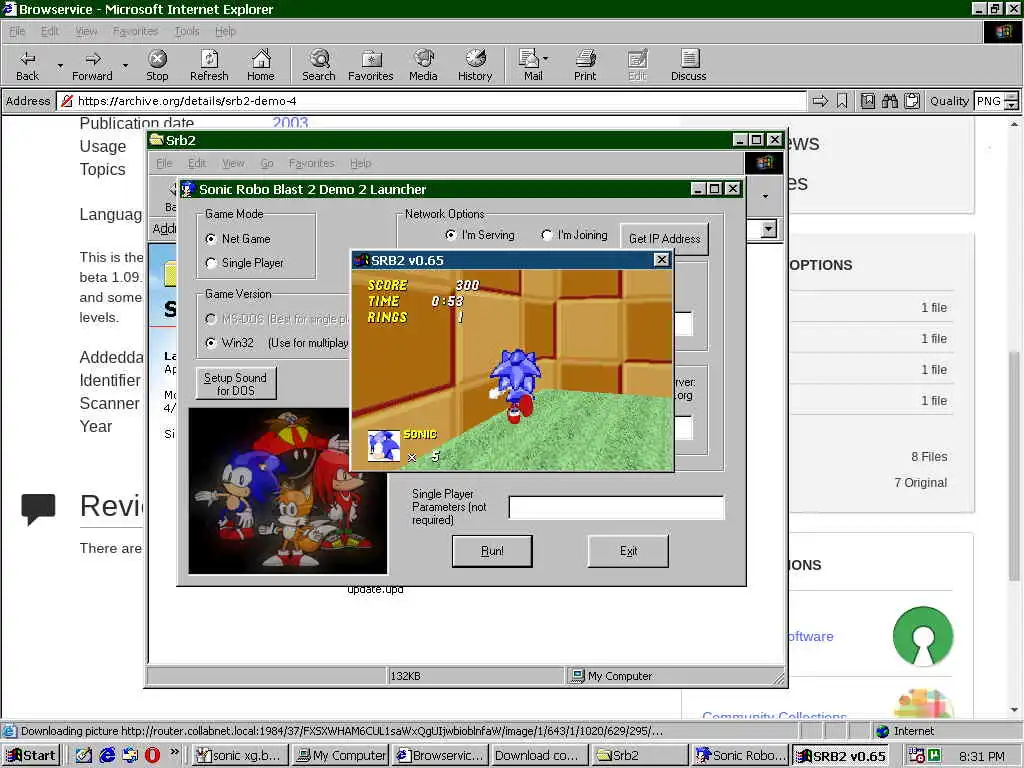1024x768 pixels.
Task: Go to the Home page
Action: (x=261, y=65)
